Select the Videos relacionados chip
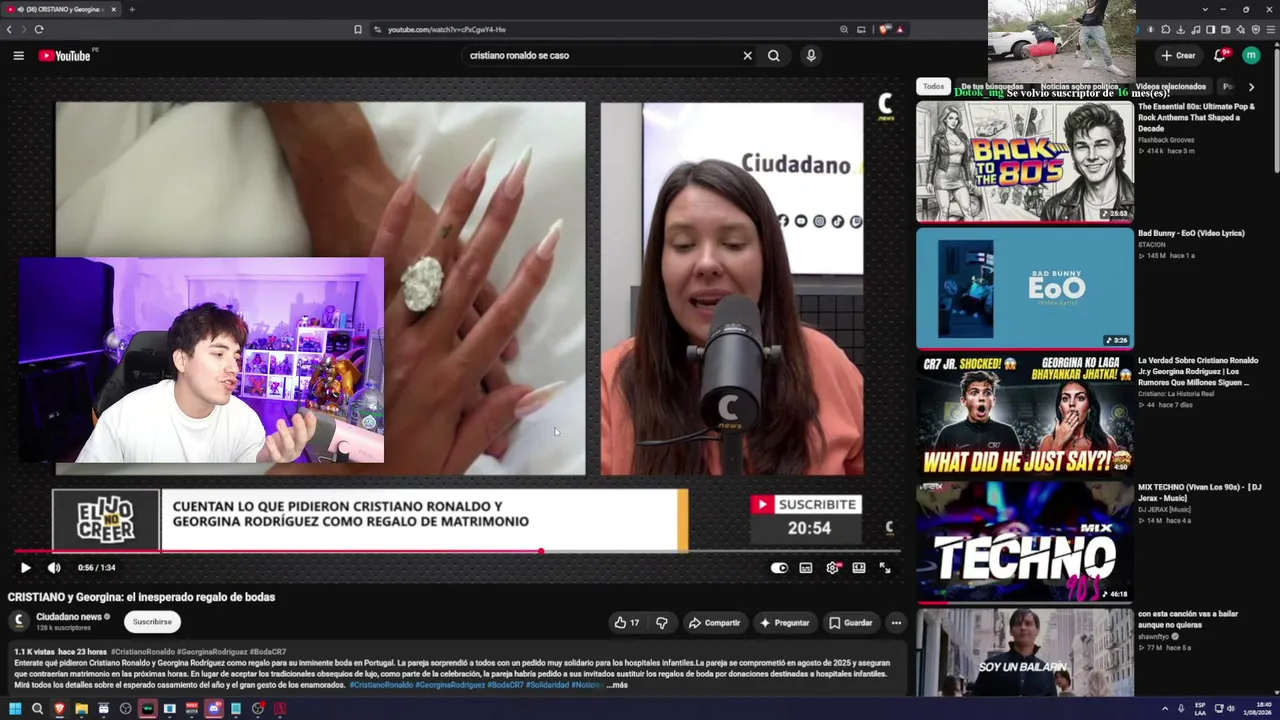This screenshot has height=720, width=1280. coord(1171,87)
